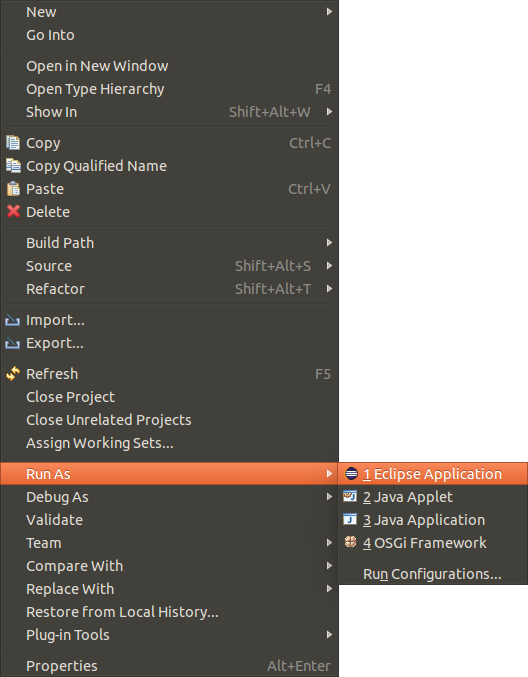Viewport: 528px width, 677px height.
Task: Choose Close Project
Action: click(169, 397)
